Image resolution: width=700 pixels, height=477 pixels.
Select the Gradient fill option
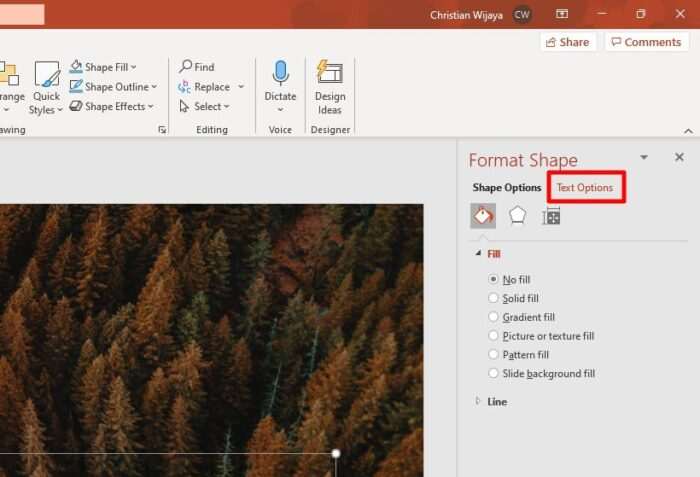(x=521, y=317)
